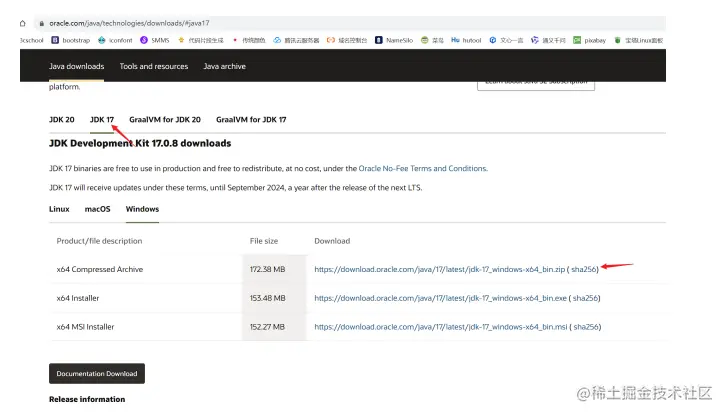
Task: Open the orange bracket-icon bookmark
Action: click(x=331, y=40)
